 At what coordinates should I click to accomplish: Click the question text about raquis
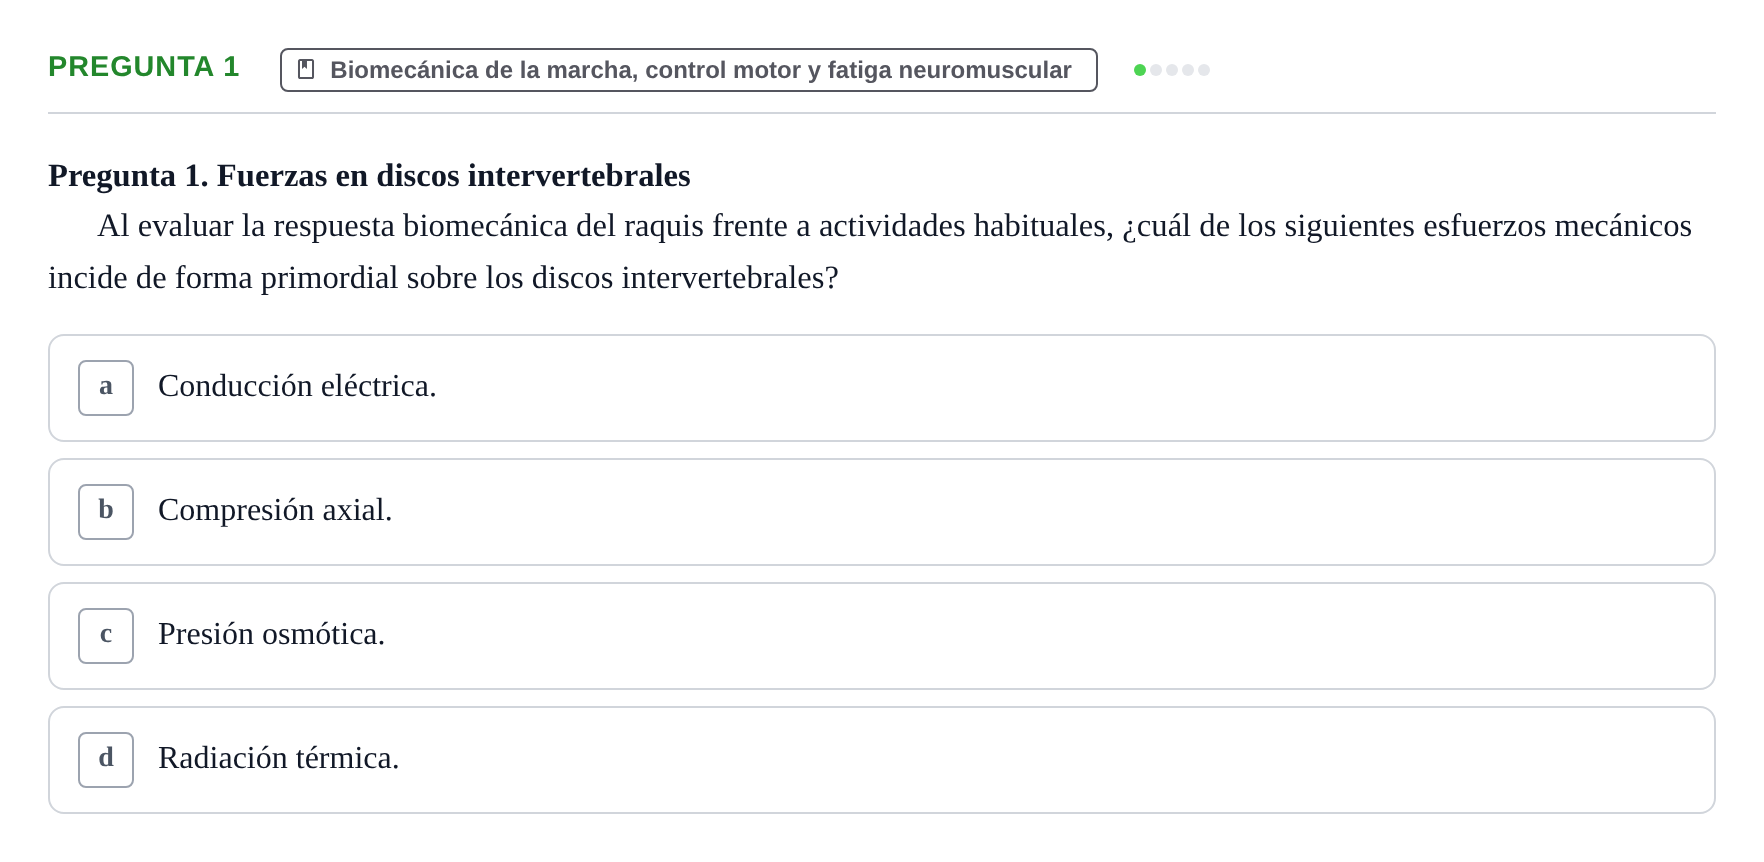870,252
